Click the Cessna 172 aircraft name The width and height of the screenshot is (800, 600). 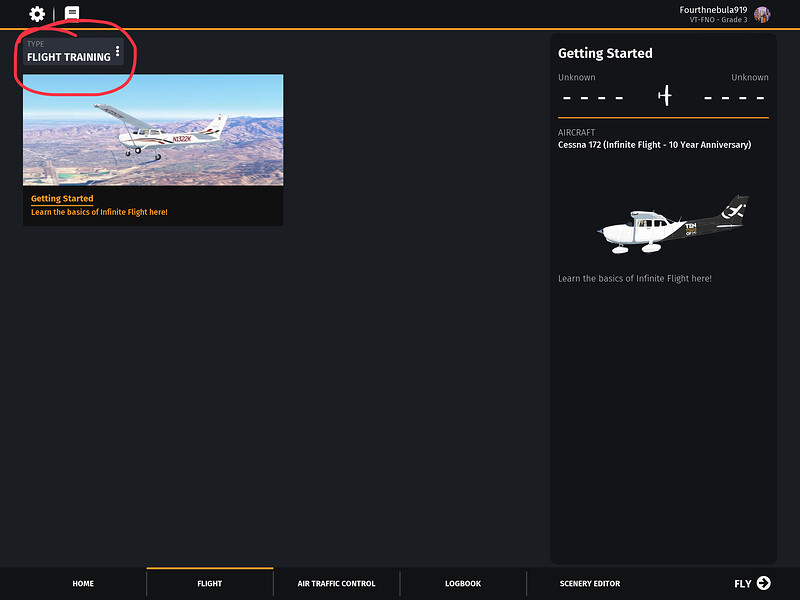(x=655, y=144)
